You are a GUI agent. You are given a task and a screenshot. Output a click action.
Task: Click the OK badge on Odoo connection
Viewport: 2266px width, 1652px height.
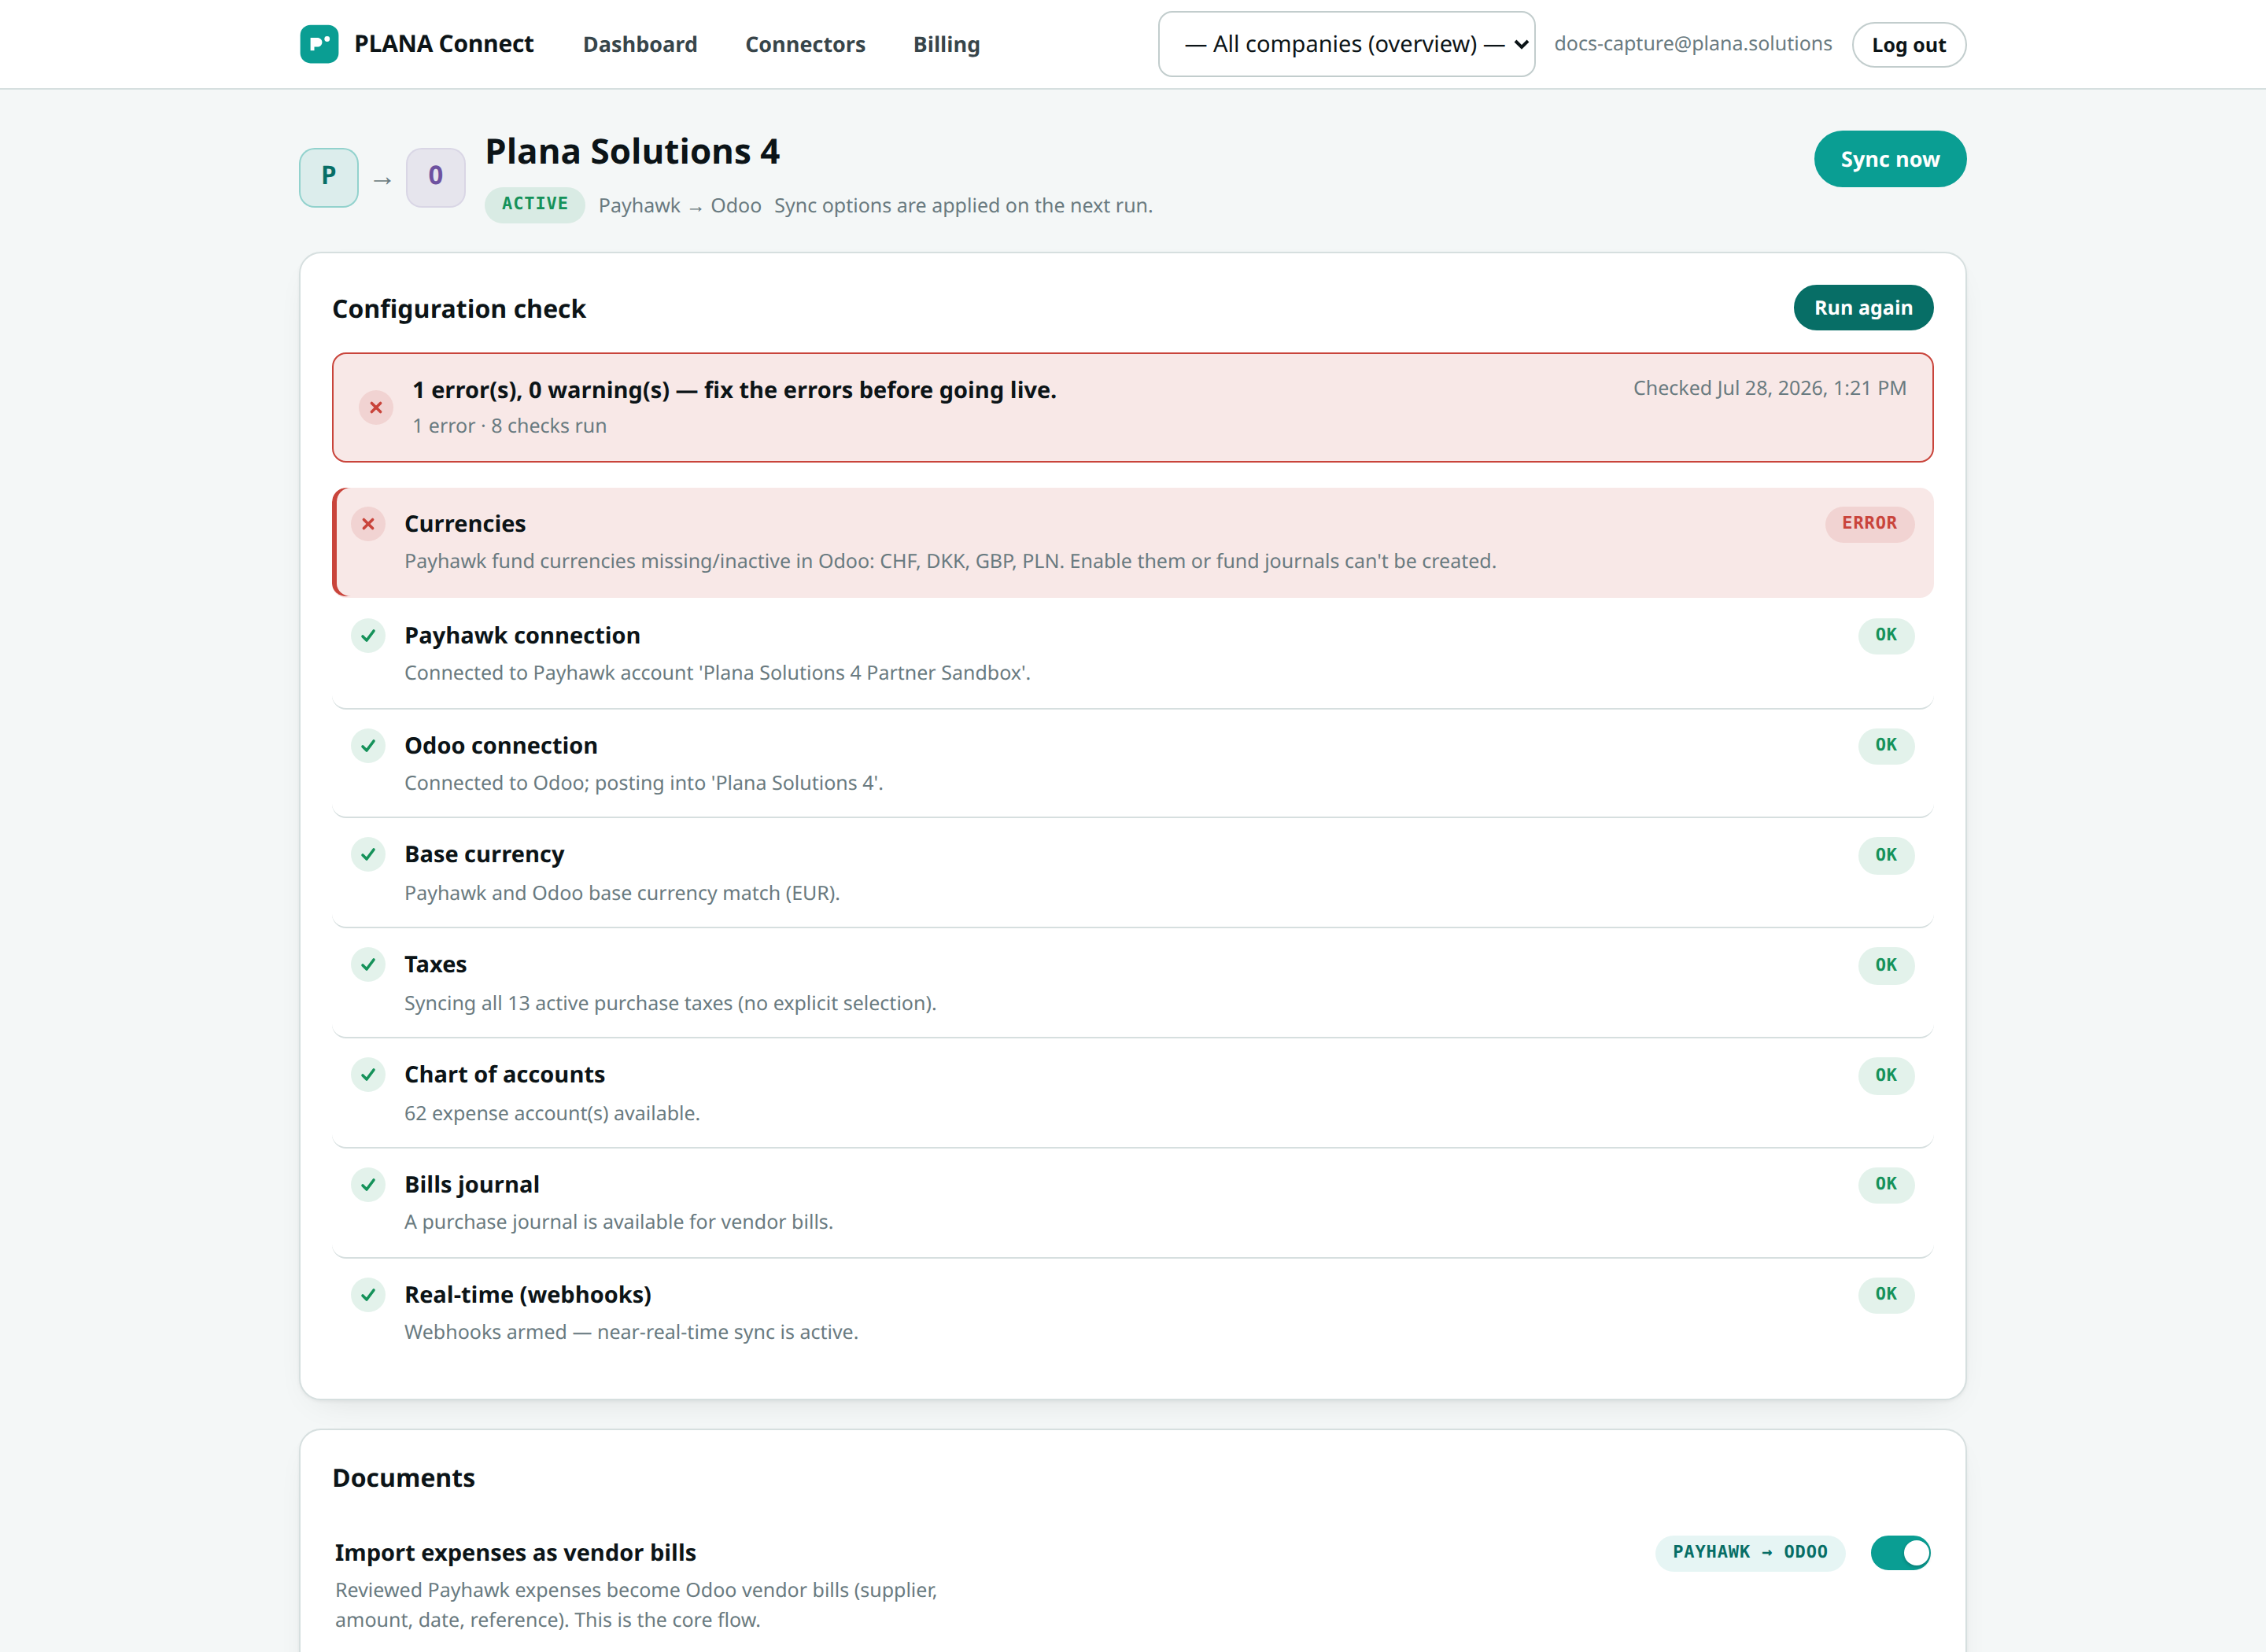click(x=1885, y=745)
